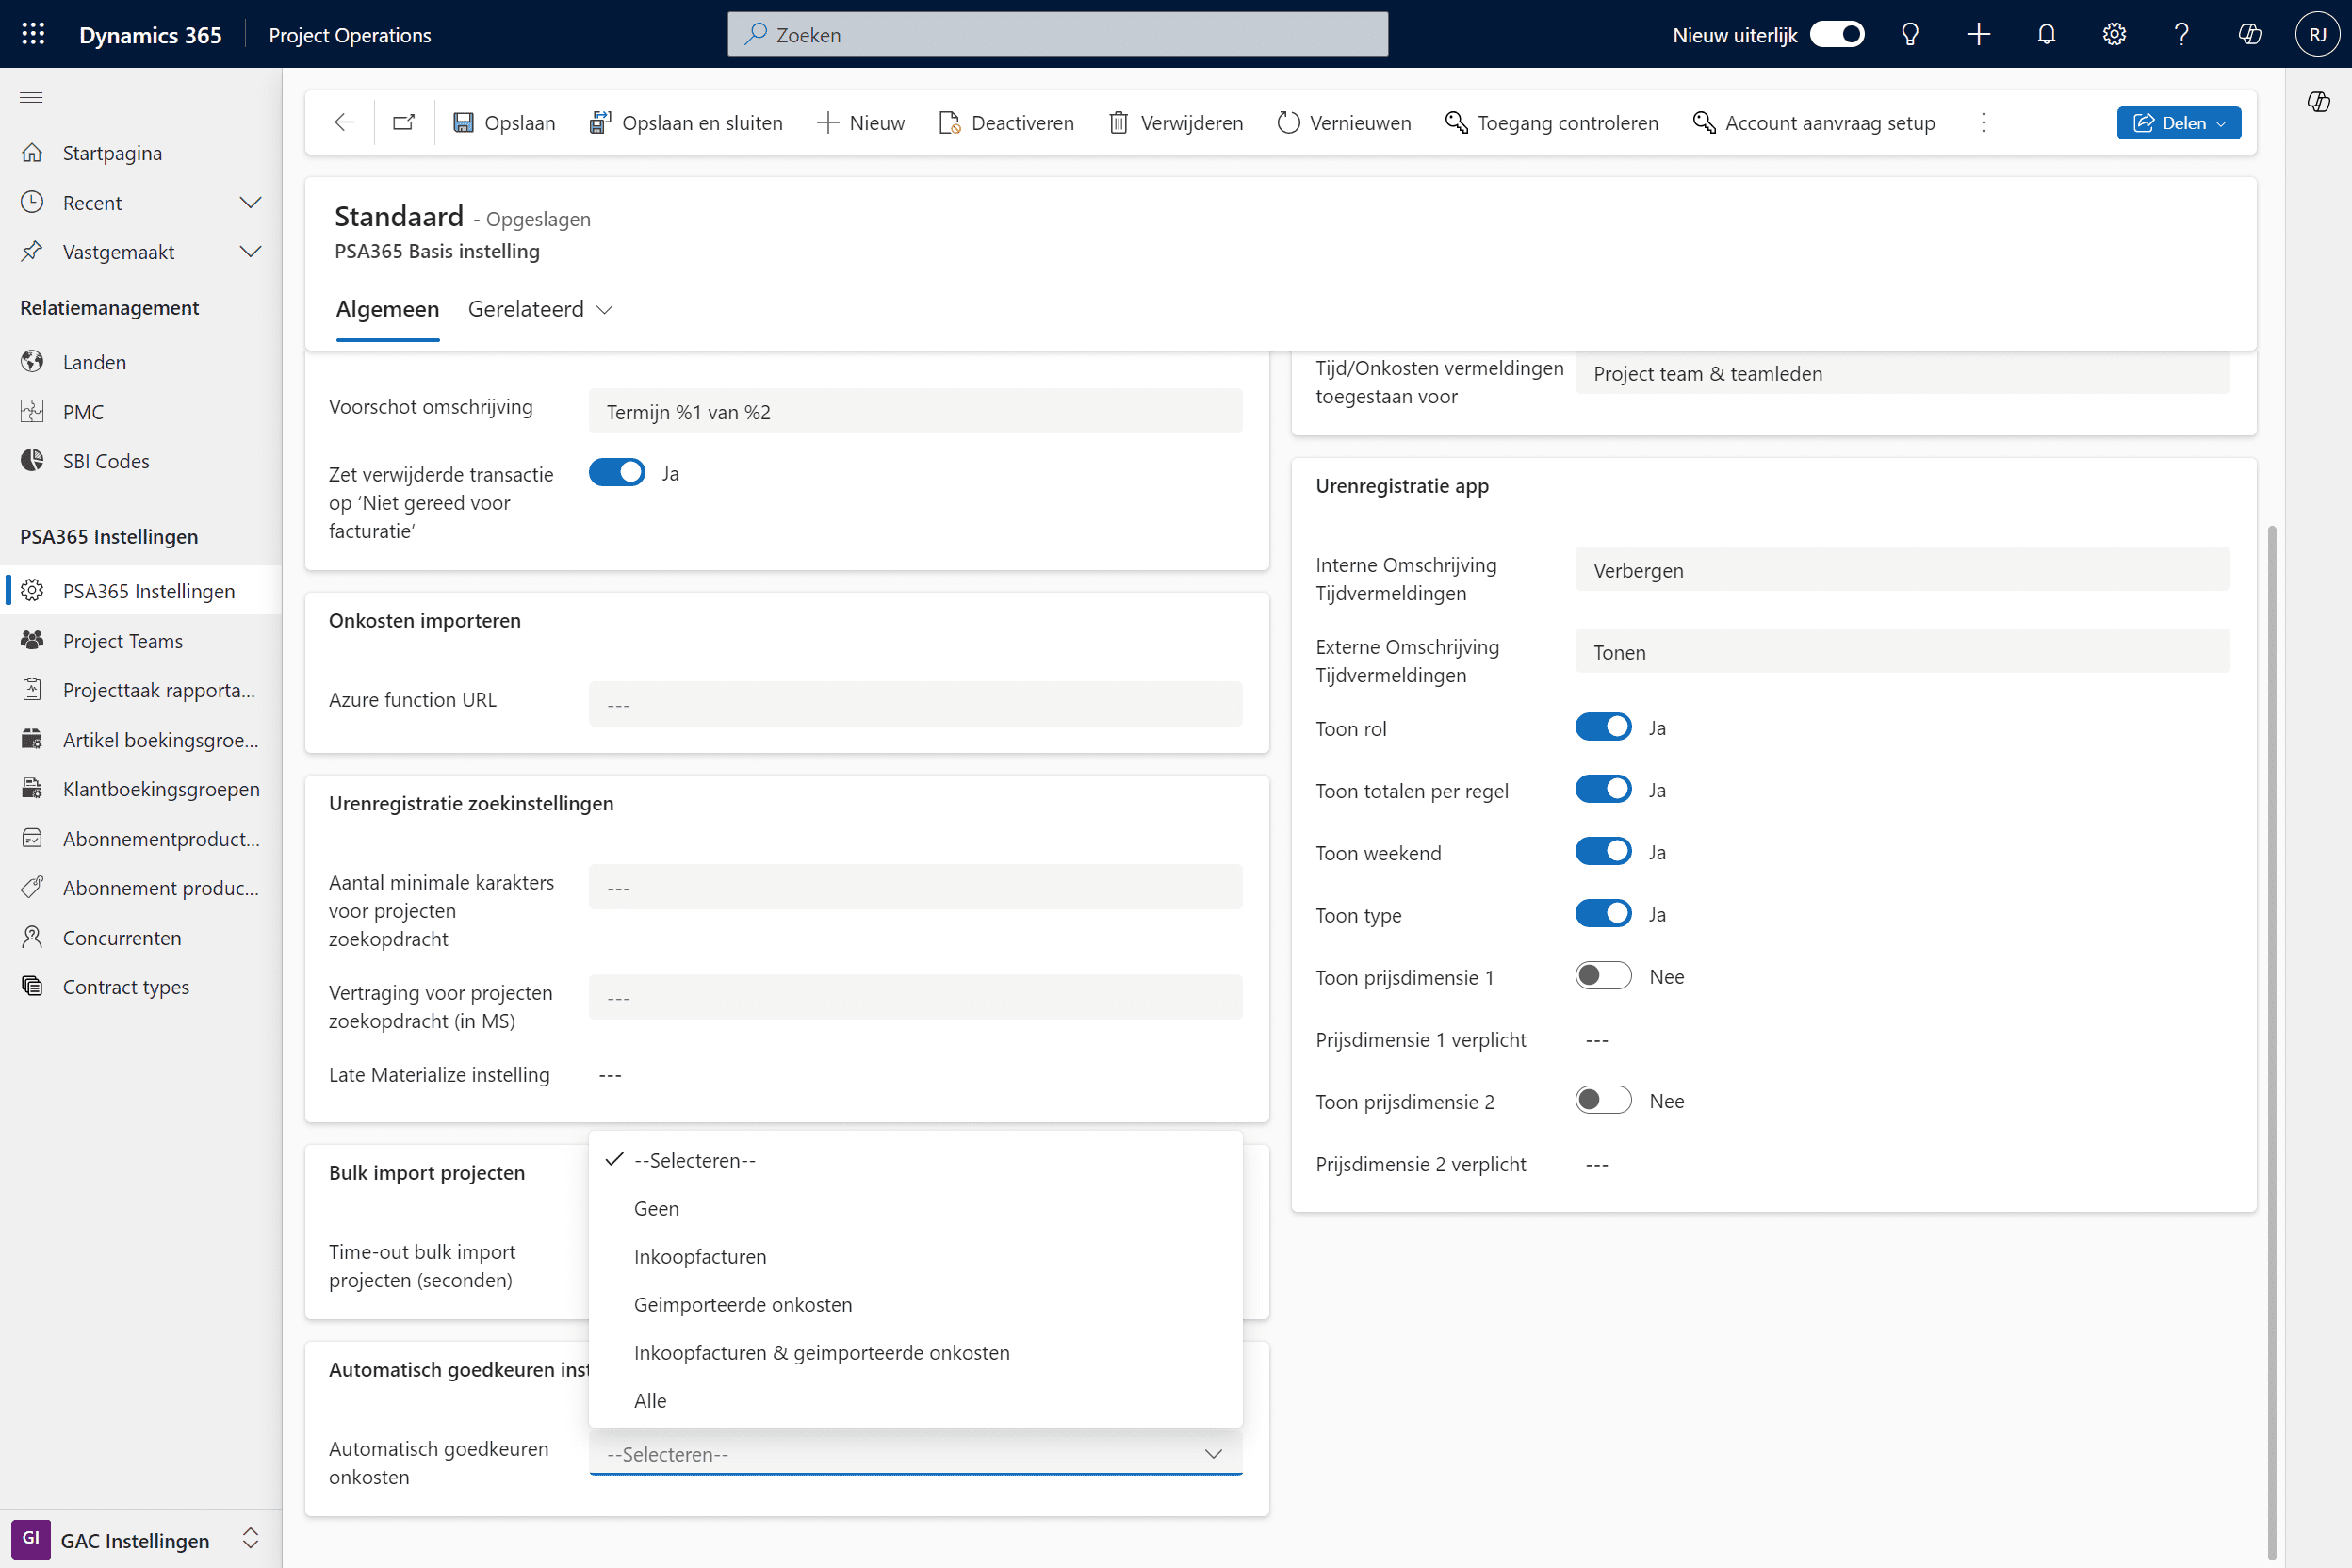This screenshot has height=1568, width=2352.
Task: Enable Toon prijsdimensie 1 switch
Action: (1603, 975)
